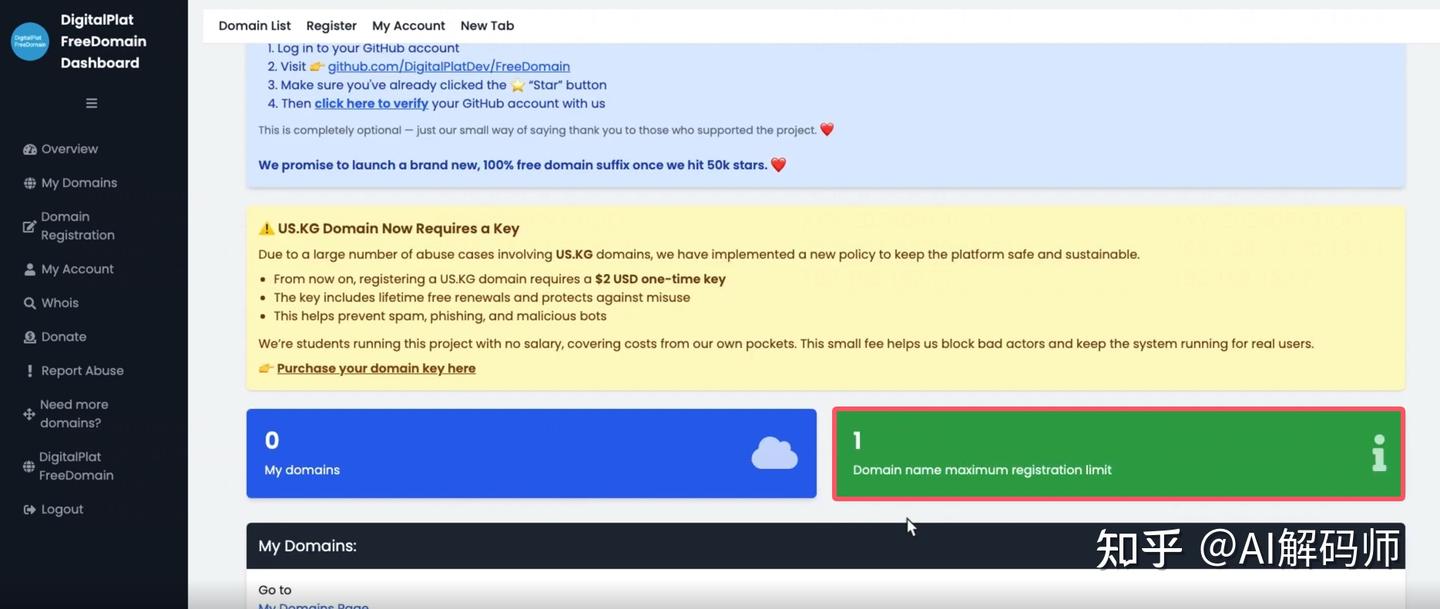Image resolution: width=1440 pixels, height=609 pixels.
Task: Click the Donate sidebar icon
Action: point(27,336)
